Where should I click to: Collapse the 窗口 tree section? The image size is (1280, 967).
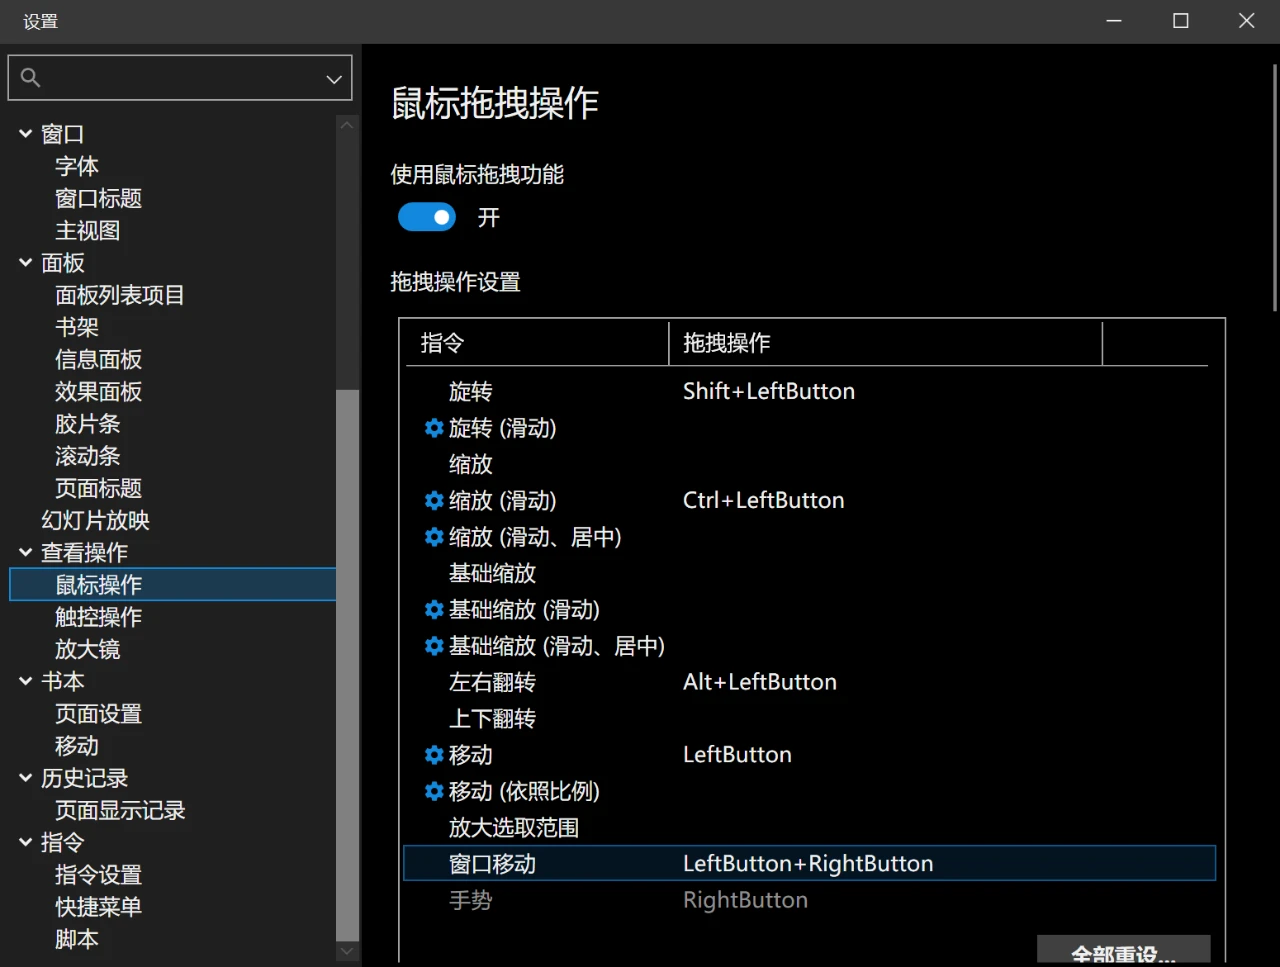[26, 133]
